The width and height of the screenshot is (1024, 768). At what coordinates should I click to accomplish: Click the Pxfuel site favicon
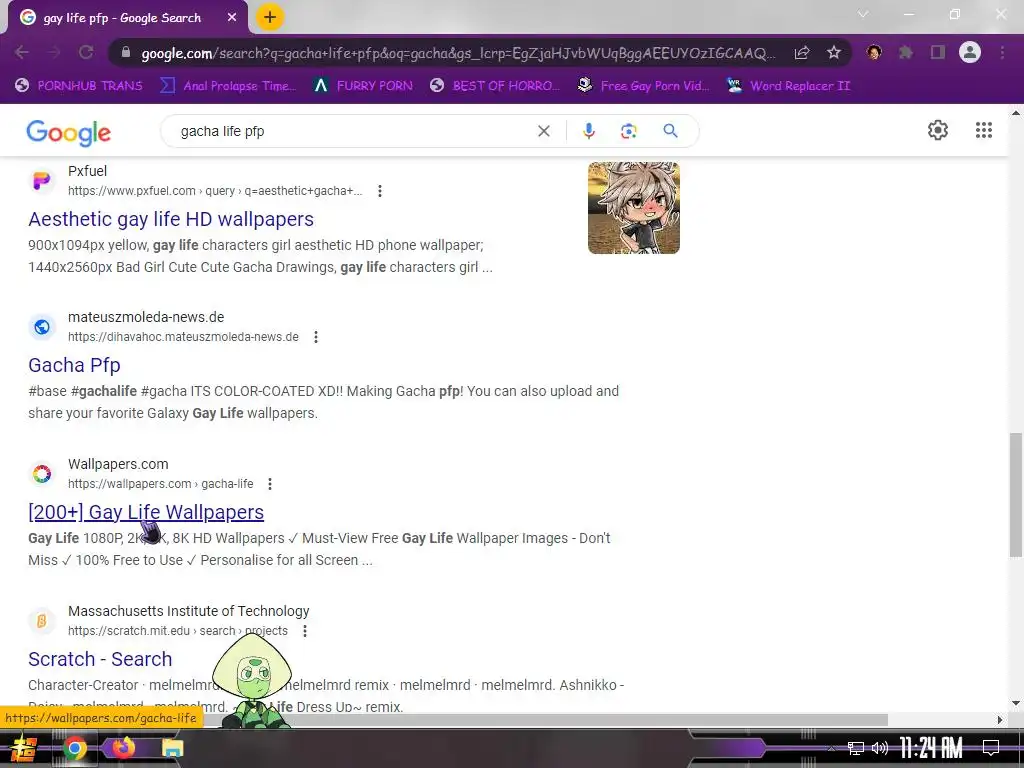click(x=42, y=181)
